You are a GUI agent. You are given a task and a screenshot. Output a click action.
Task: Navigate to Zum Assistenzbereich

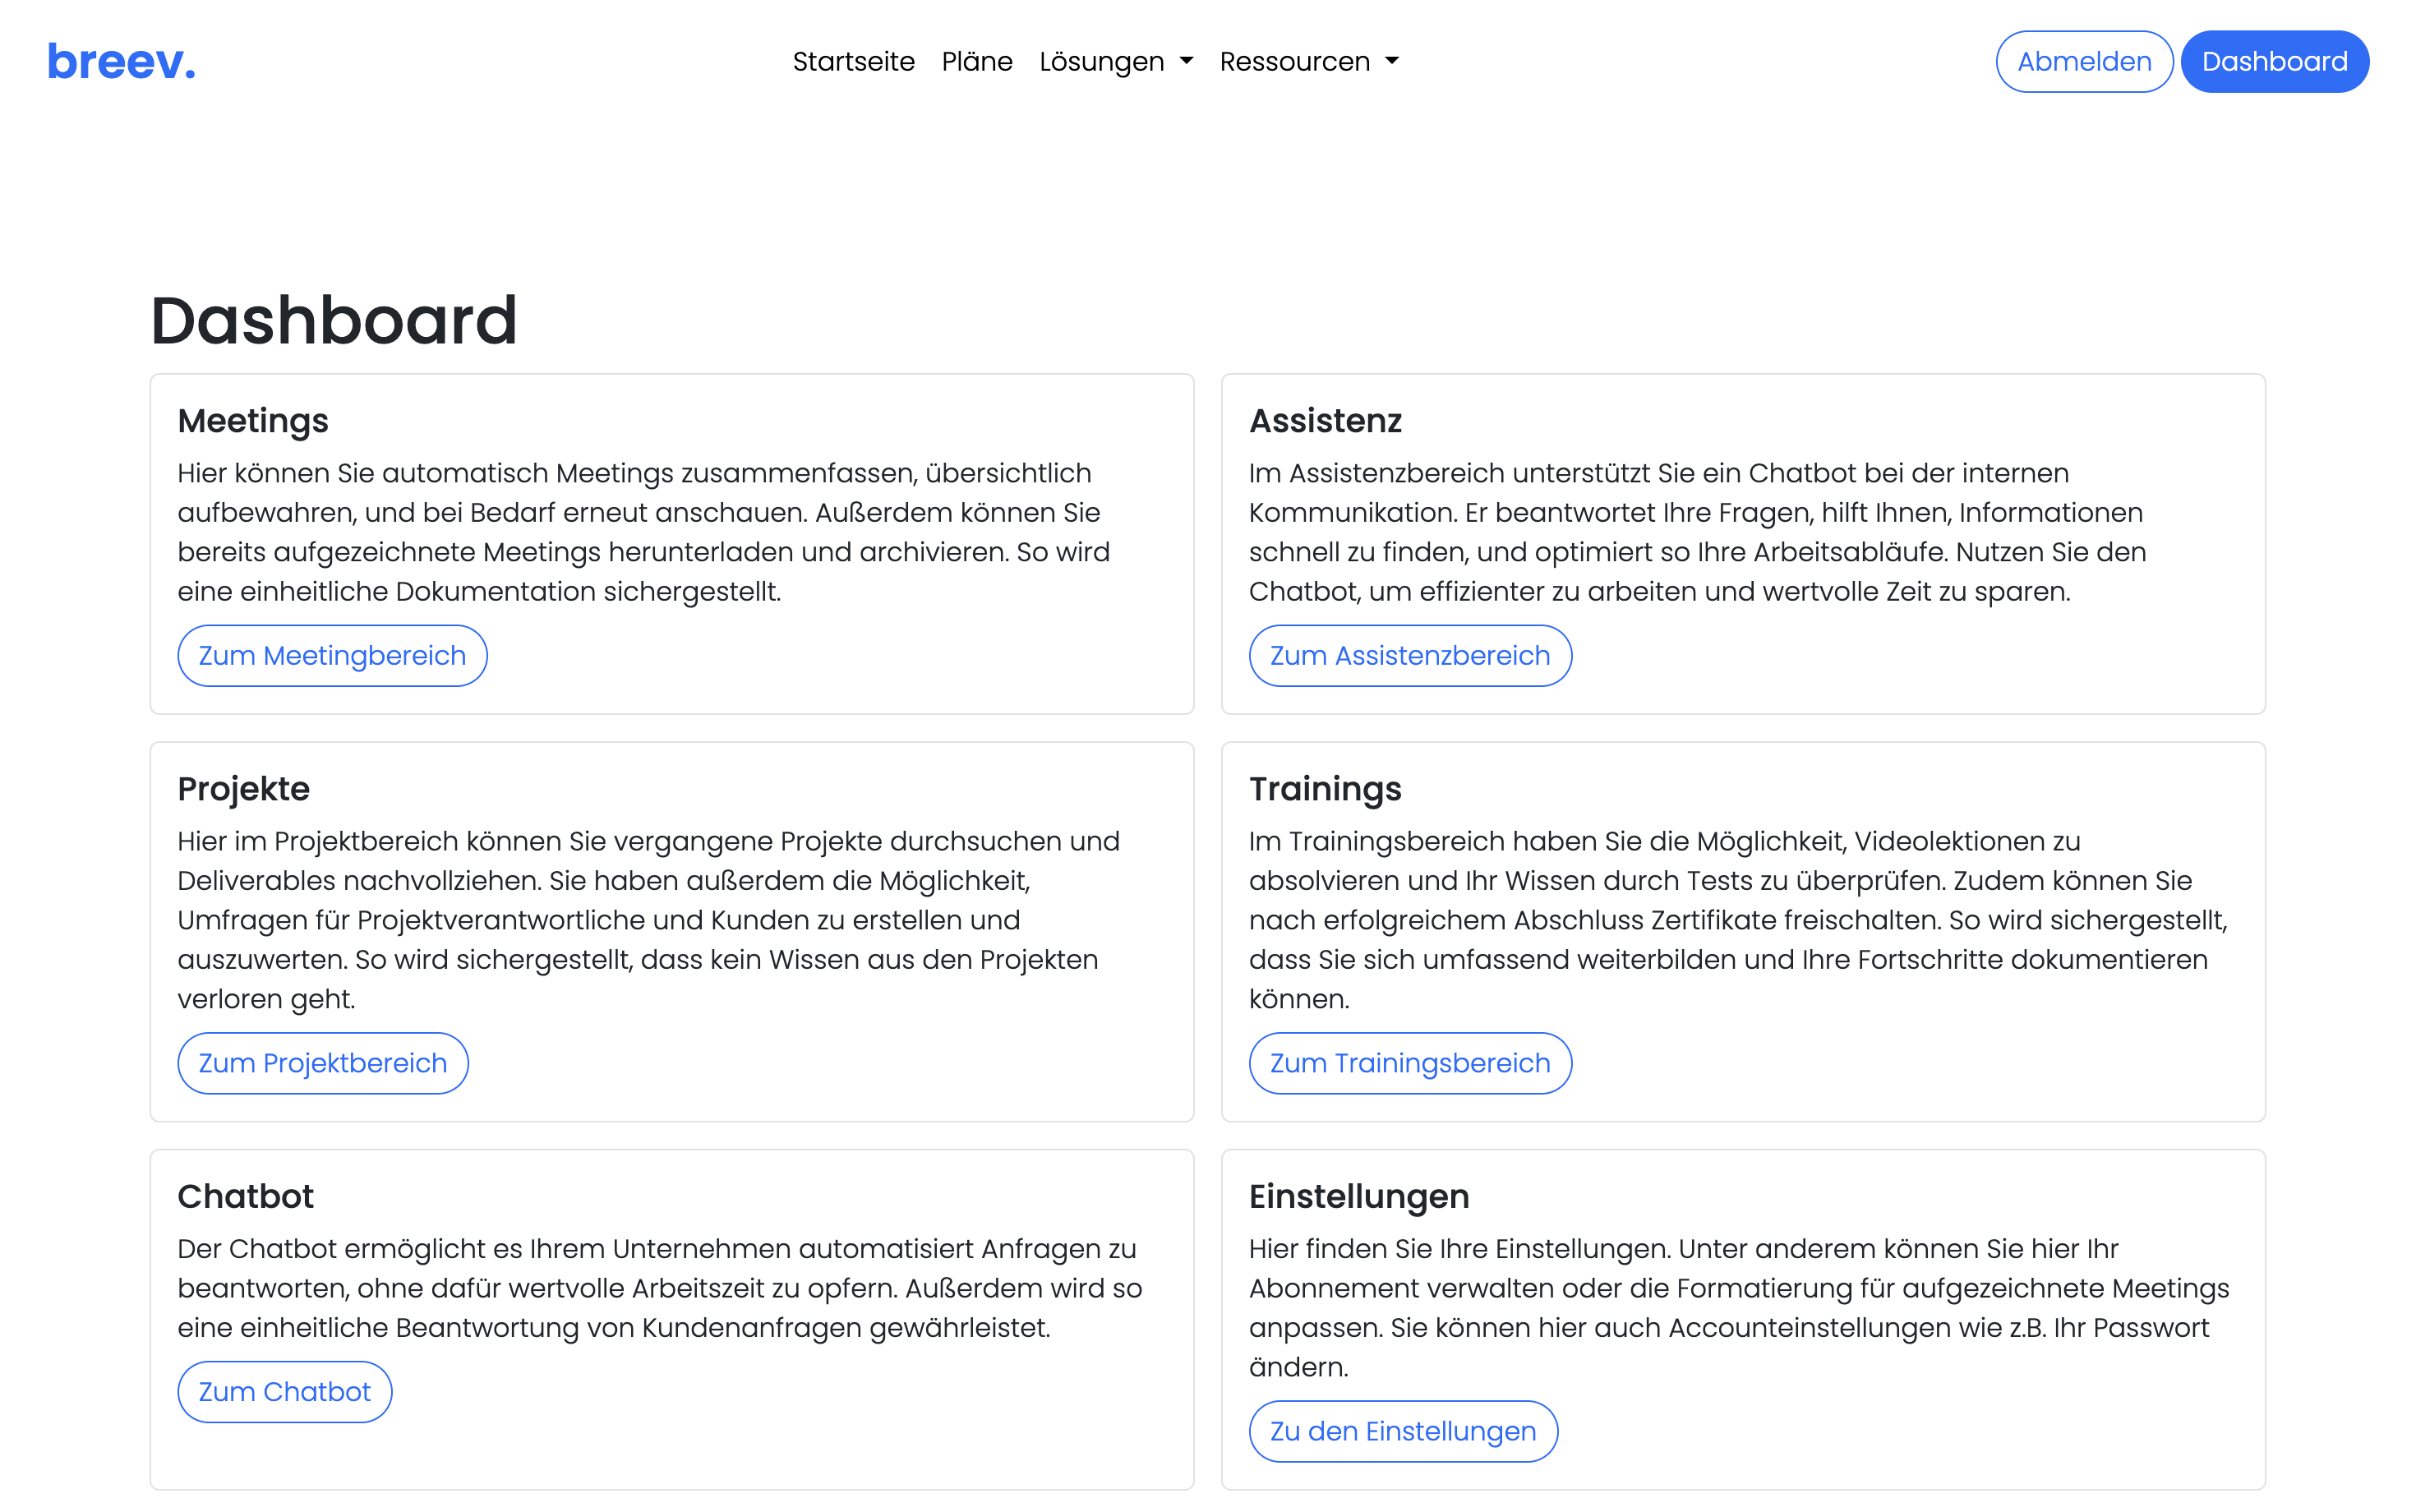point(1411,655)
